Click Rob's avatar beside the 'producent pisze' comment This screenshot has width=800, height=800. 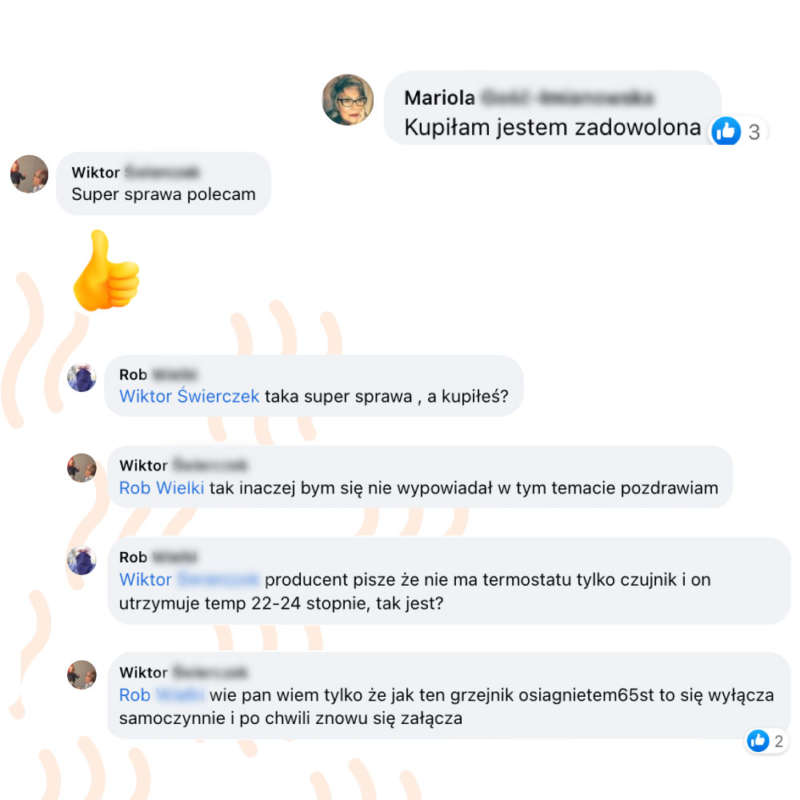pyautogui.click(x=82, y=560)
